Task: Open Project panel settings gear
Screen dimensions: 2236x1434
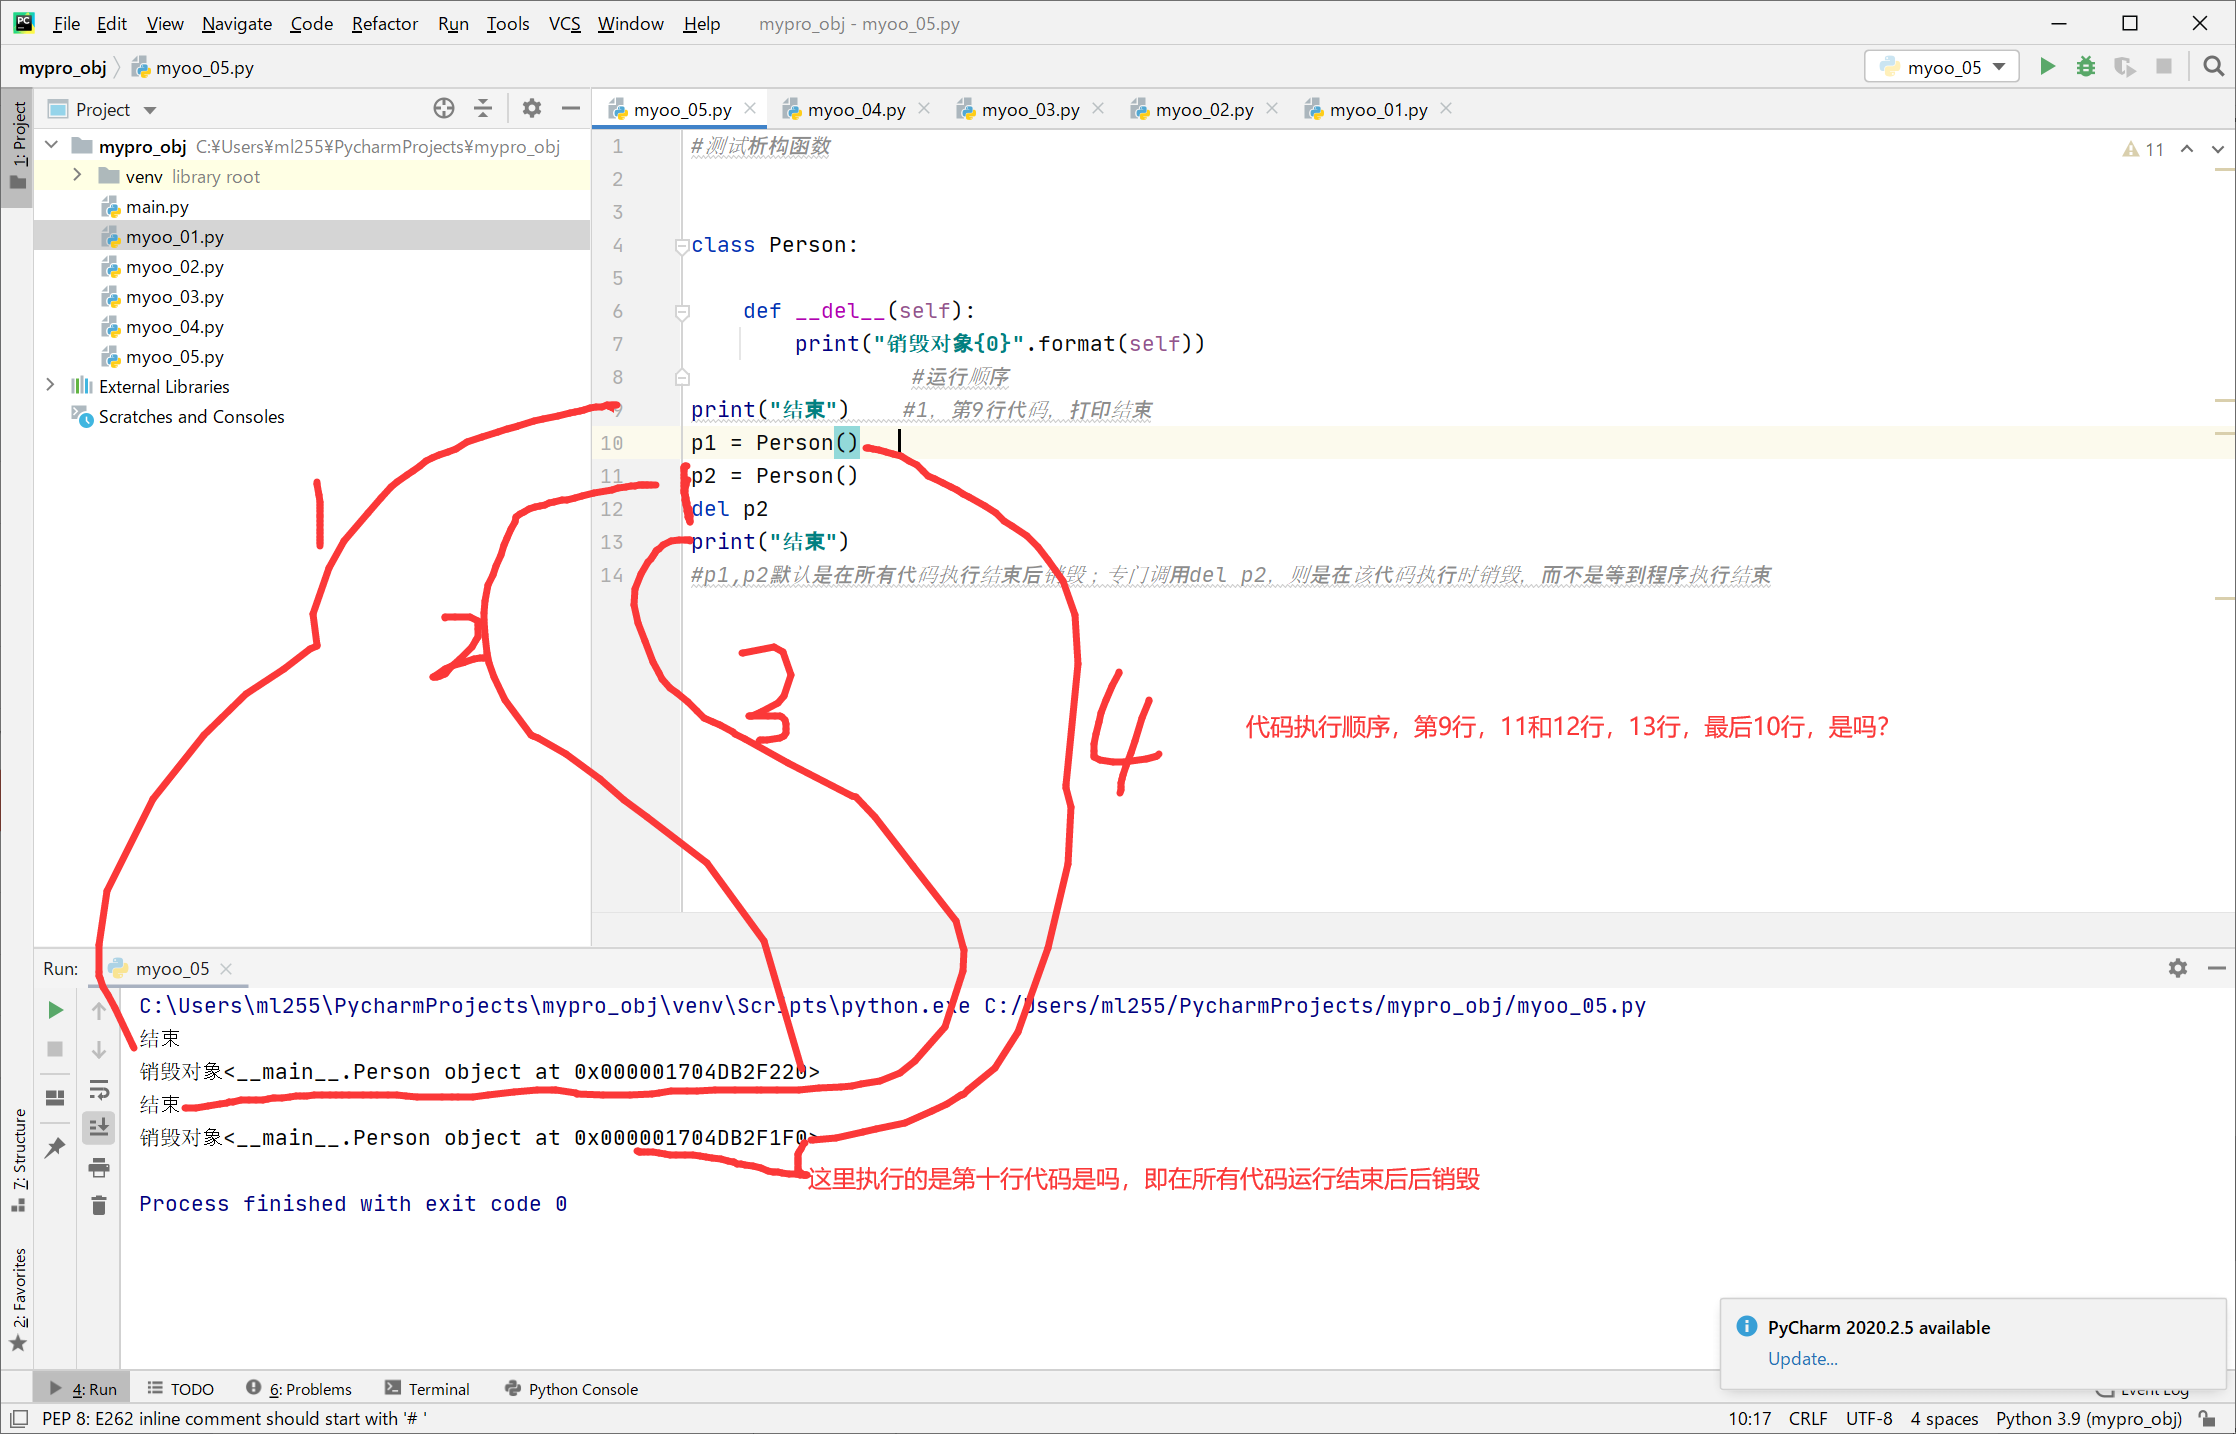Action: point(532,108)
